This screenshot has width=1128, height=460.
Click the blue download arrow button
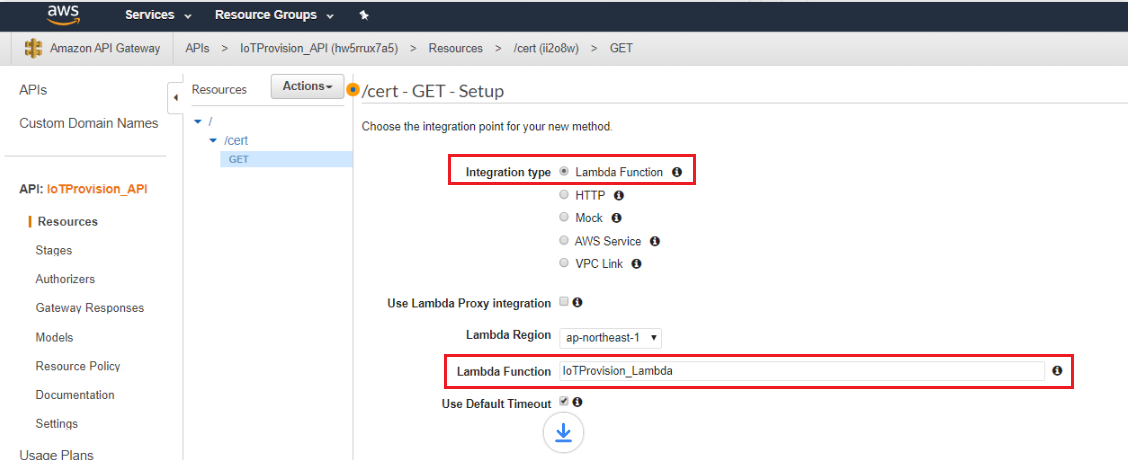tap(563, 432)
